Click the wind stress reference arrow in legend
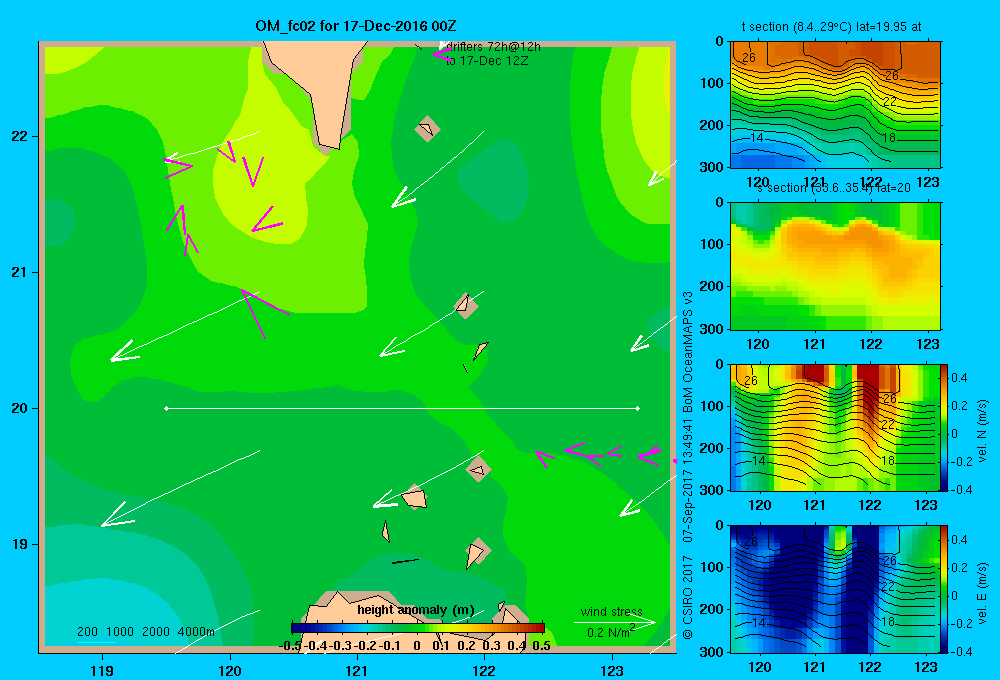The width and height of the screenshot is (1000, 680). coord(615,621)
